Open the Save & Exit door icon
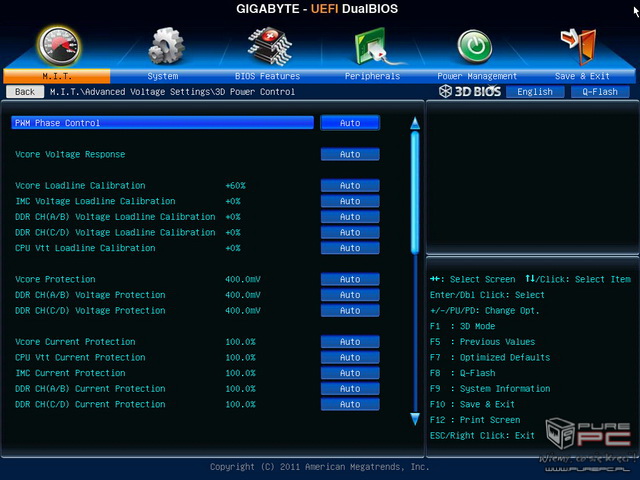Viewport: 640px width, 480px height. tap(579, 46)
